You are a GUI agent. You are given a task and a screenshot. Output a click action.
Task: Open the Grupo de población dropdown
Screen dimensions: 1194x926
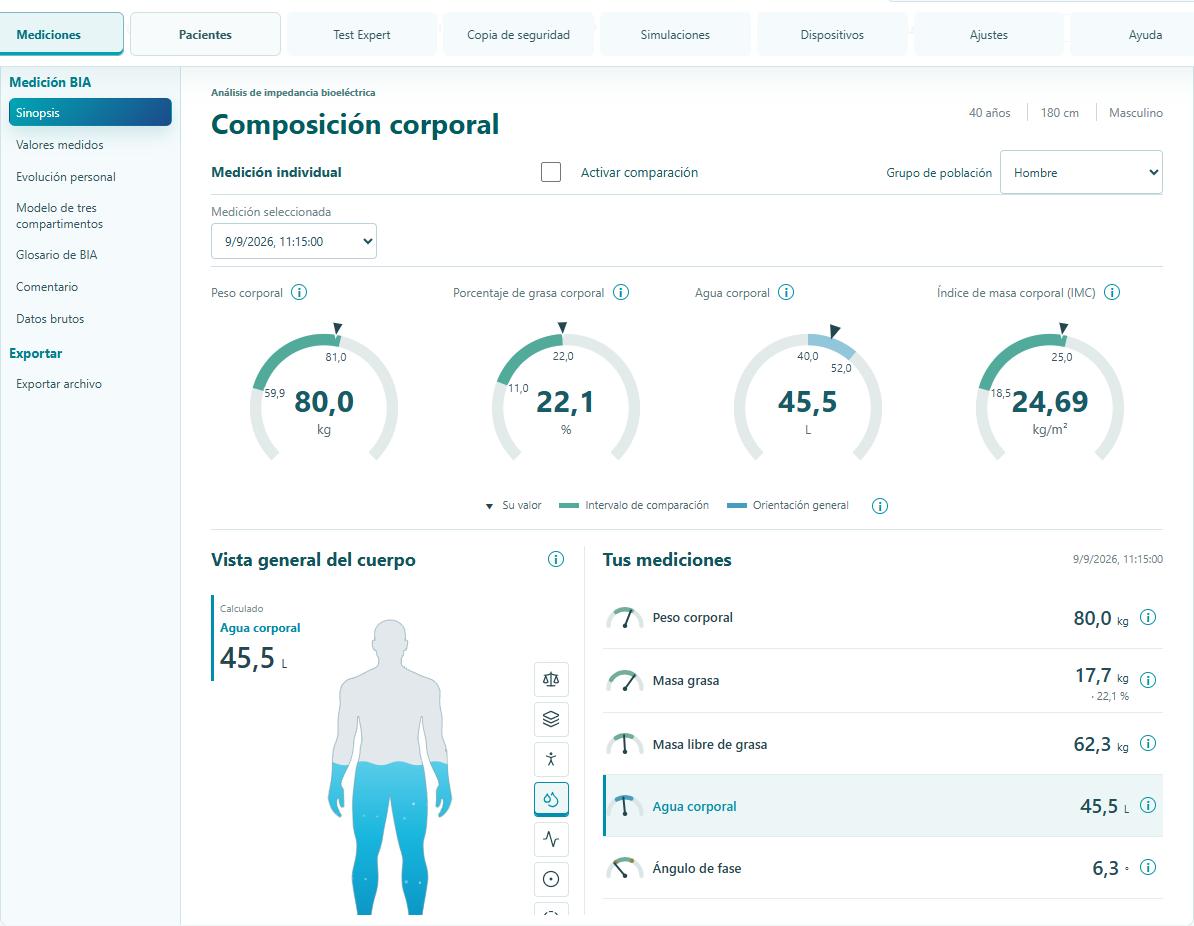pos(1081,173)
